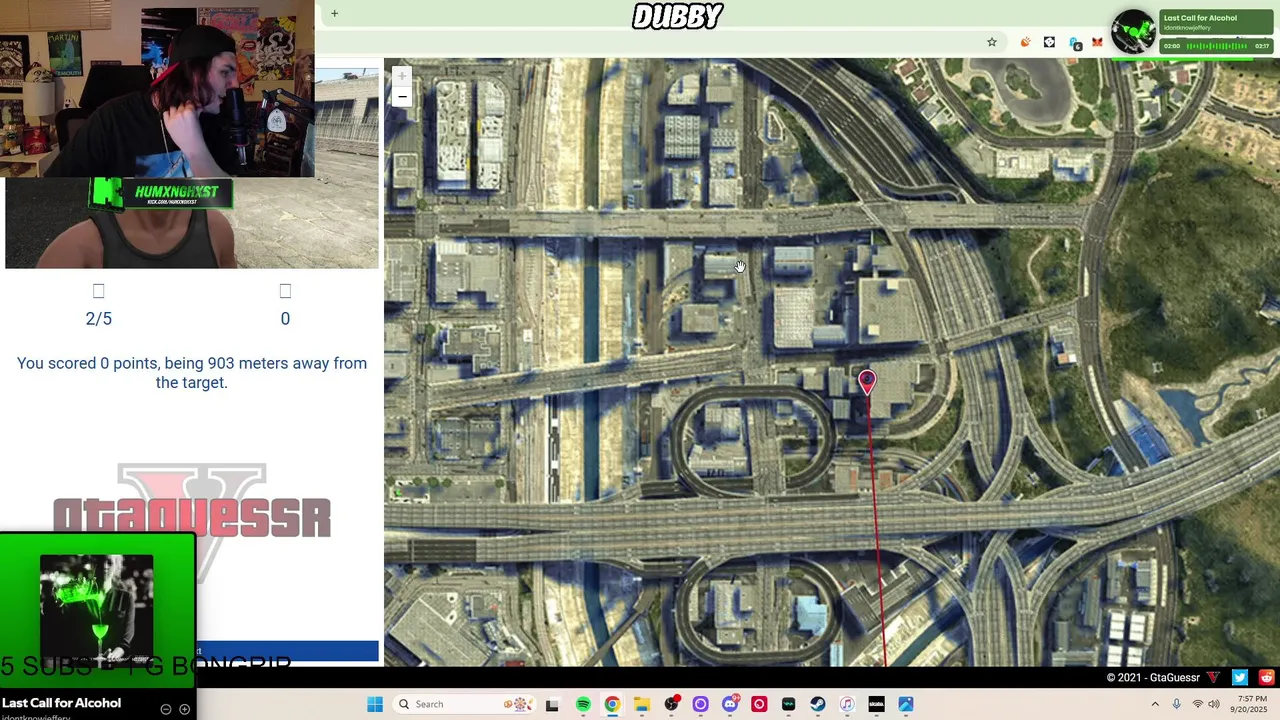
Task: Open a new browser tab with plus
Action: pyautogui.click(x=334, y=13)
